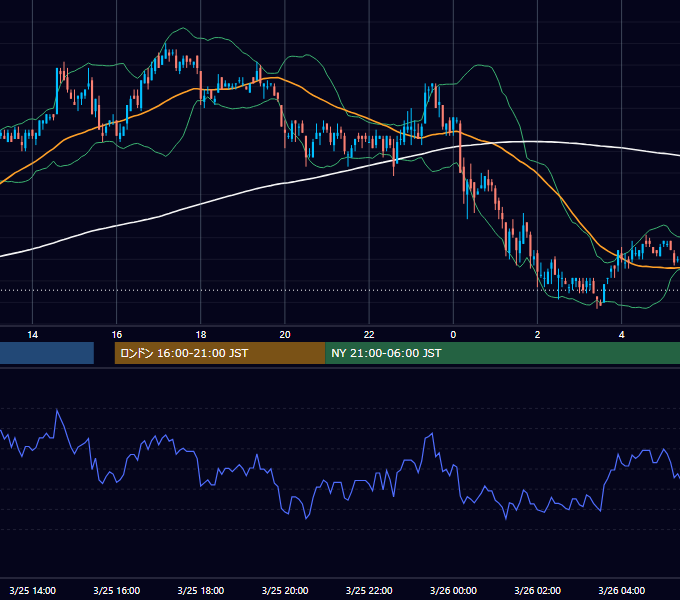
Task: Click the blue session bar before London
Action: pos(47,353)
